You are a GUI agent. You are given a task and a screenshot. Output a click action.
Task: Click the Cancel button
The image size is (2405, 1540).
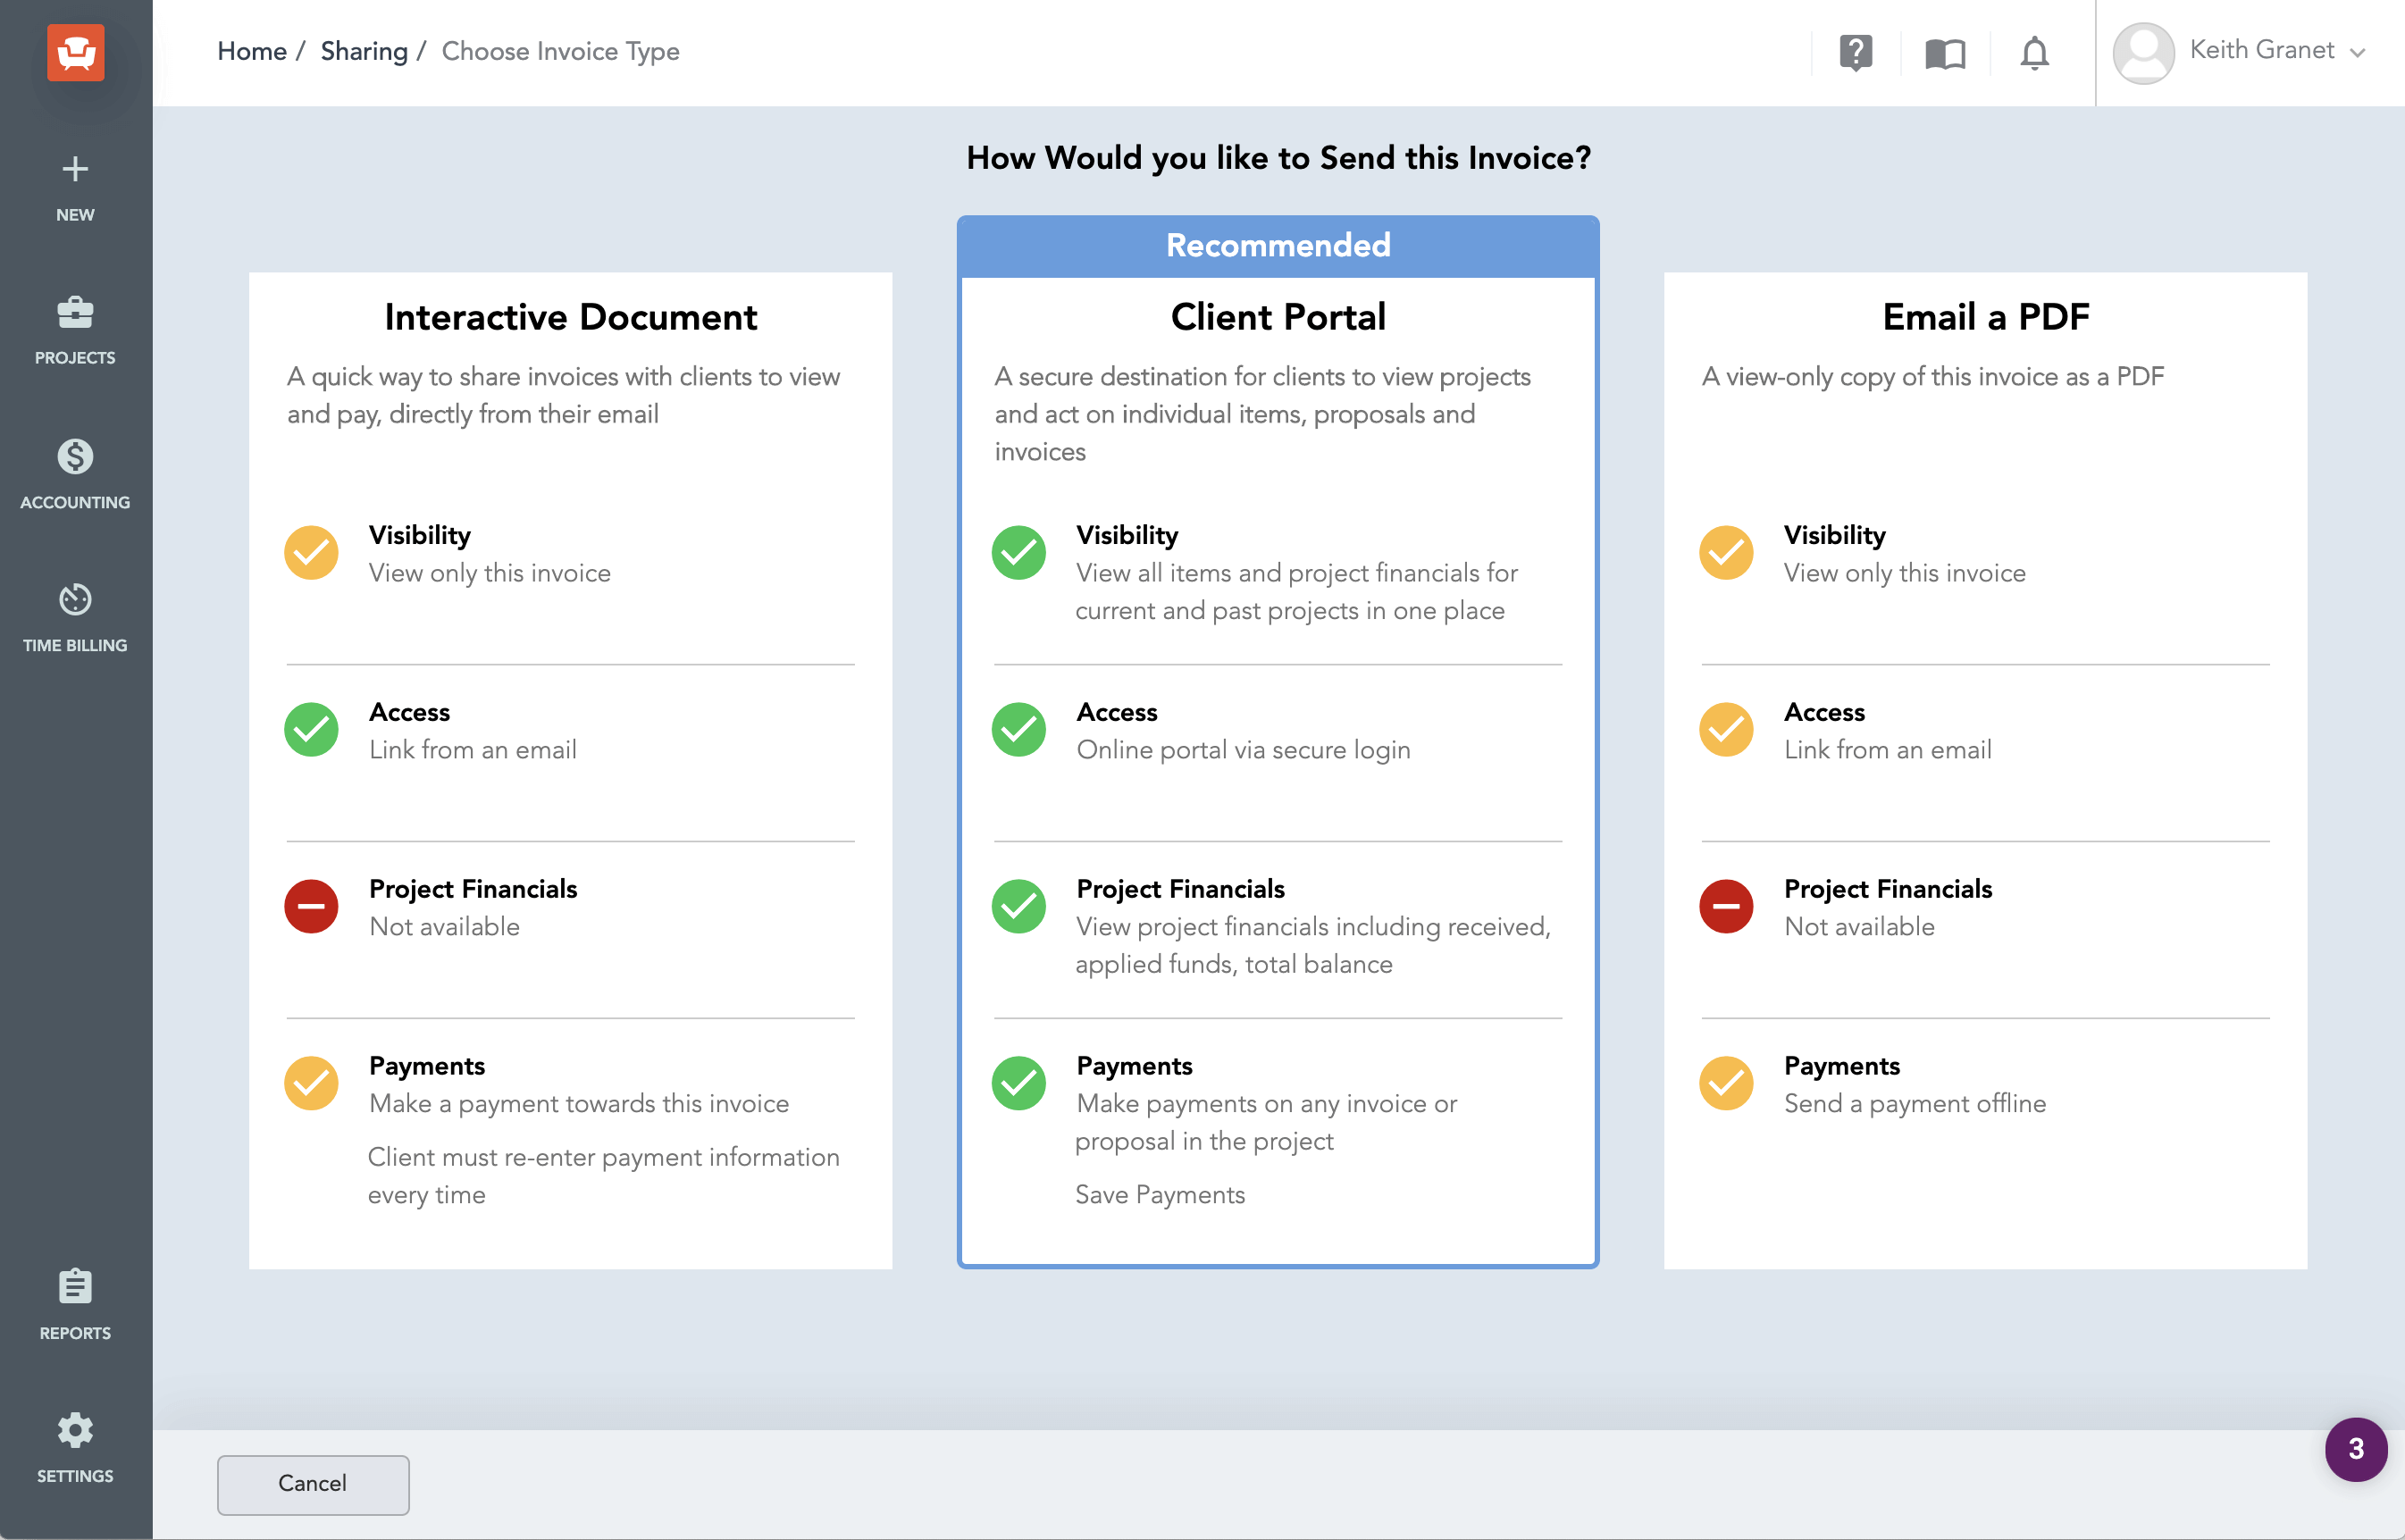click(x=312, y=1484)
